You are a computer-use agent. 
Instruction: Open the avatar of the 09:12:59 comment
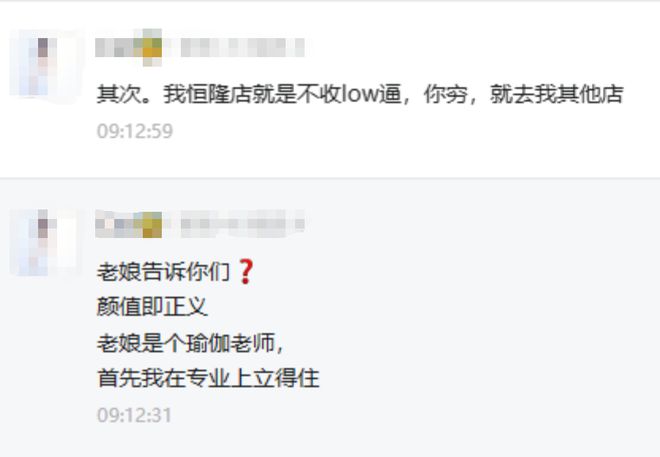pos(44,66)
